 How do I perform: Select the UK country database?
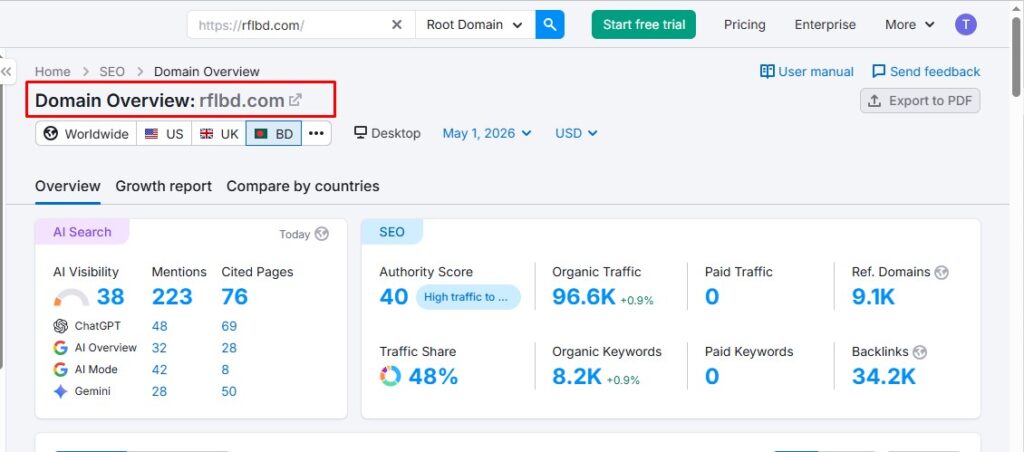219,133
